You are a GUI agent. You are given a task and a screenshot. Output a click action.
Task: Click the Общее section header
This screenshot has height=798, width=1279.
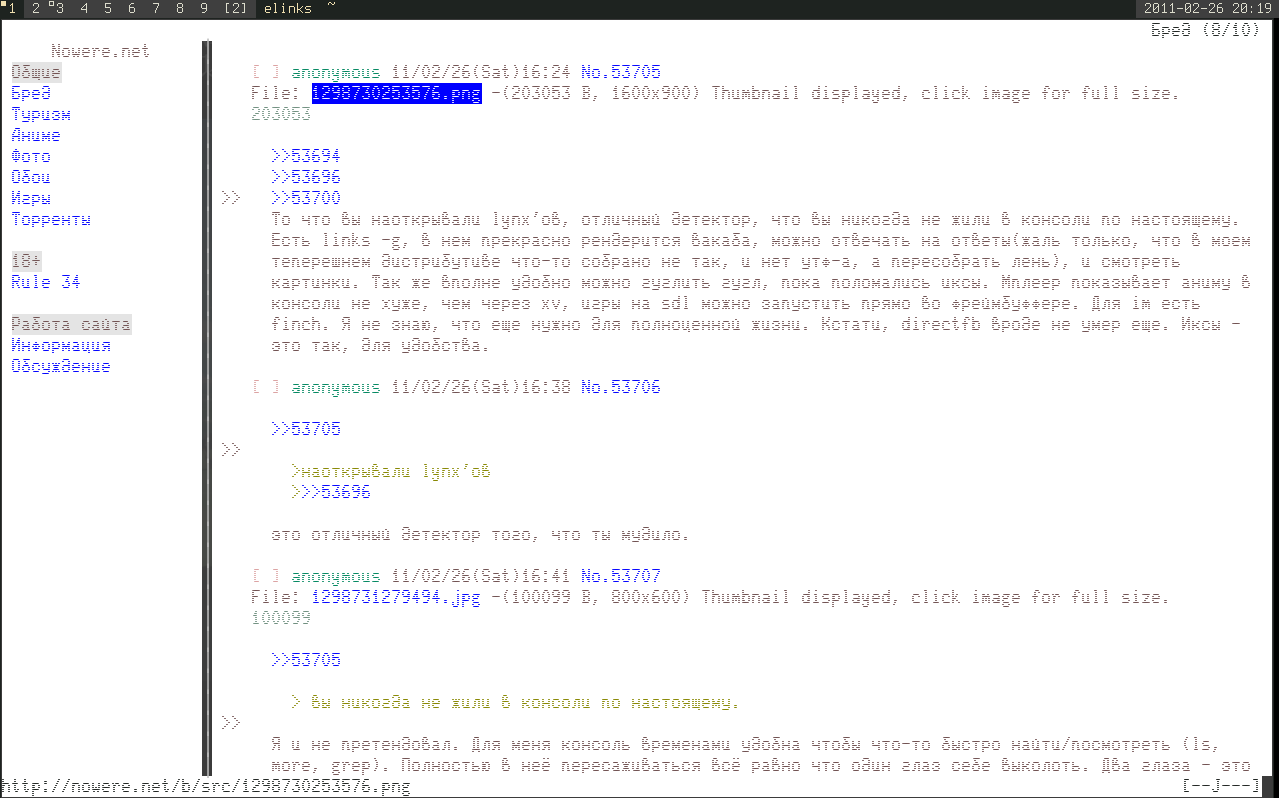tap(36, 72)
